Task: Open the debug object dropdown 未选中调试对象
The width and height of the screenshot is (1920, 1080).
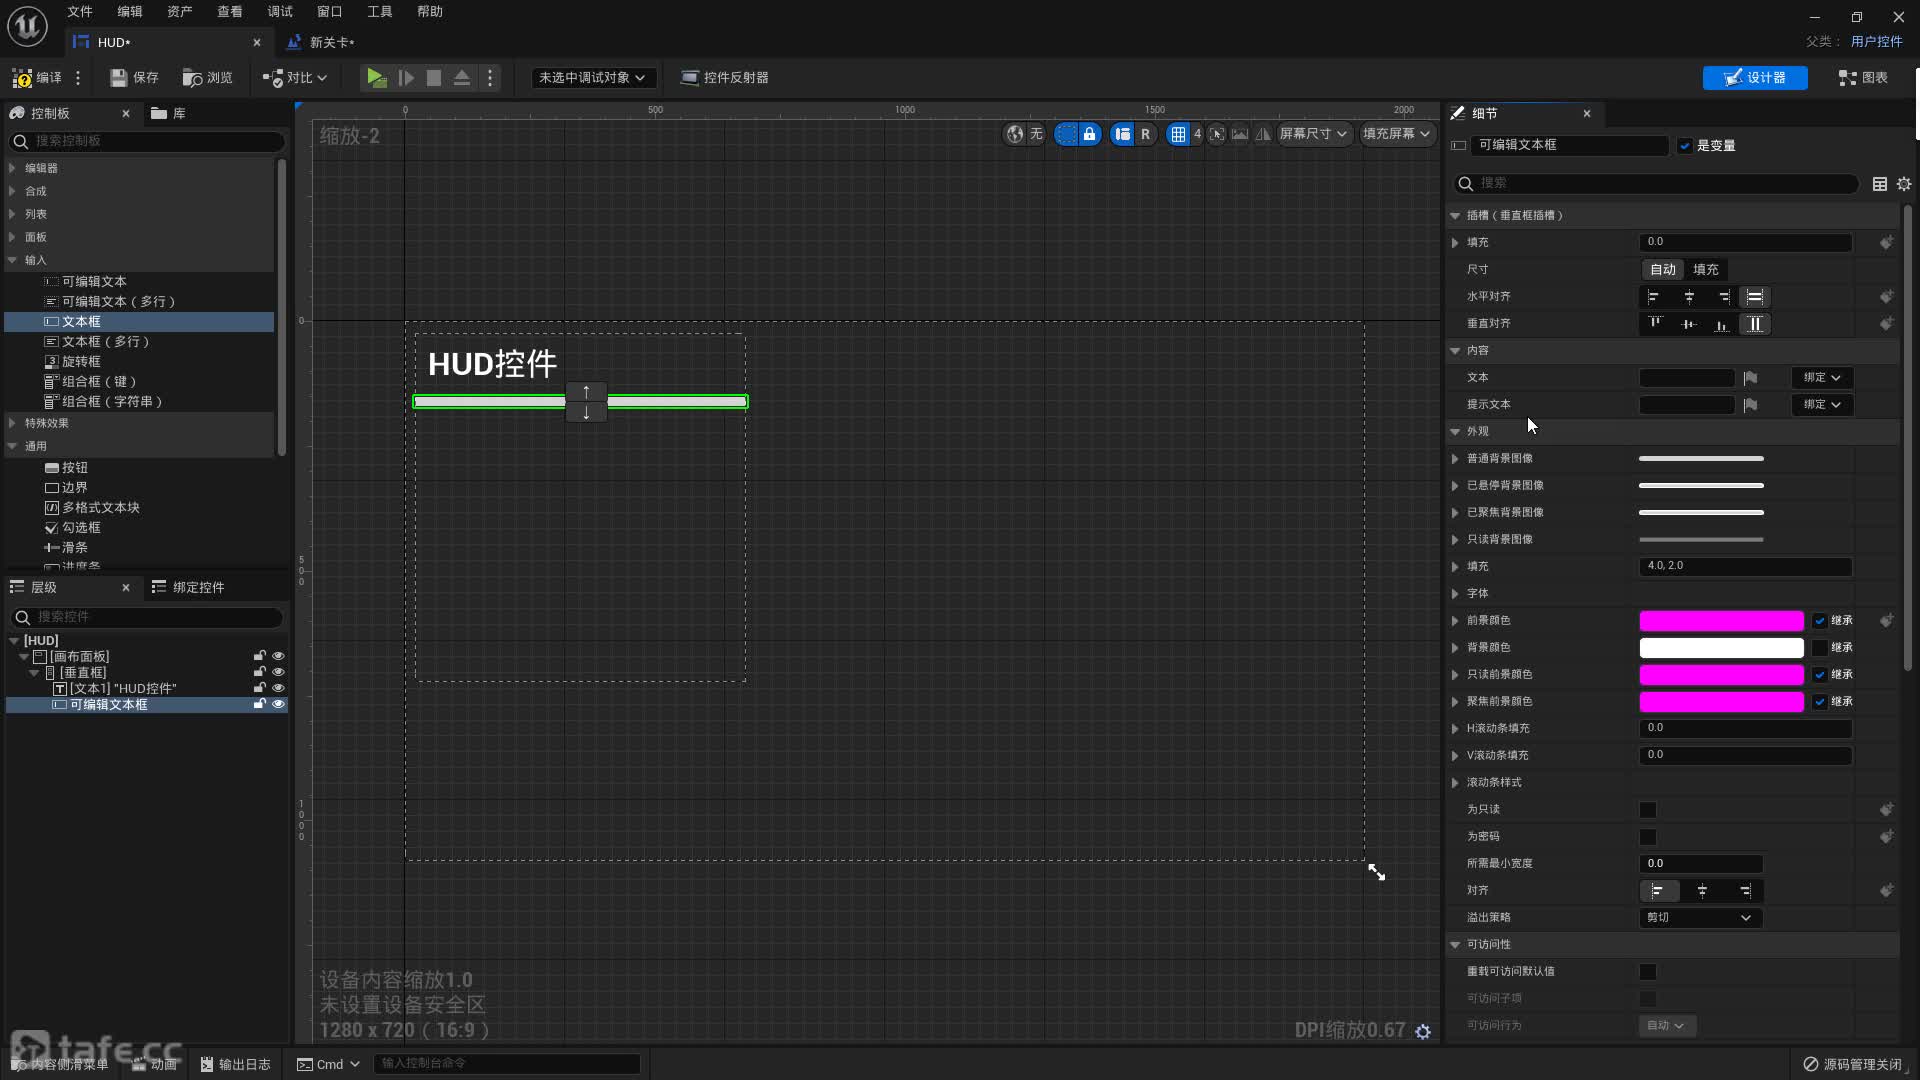Action: point(592,77)
